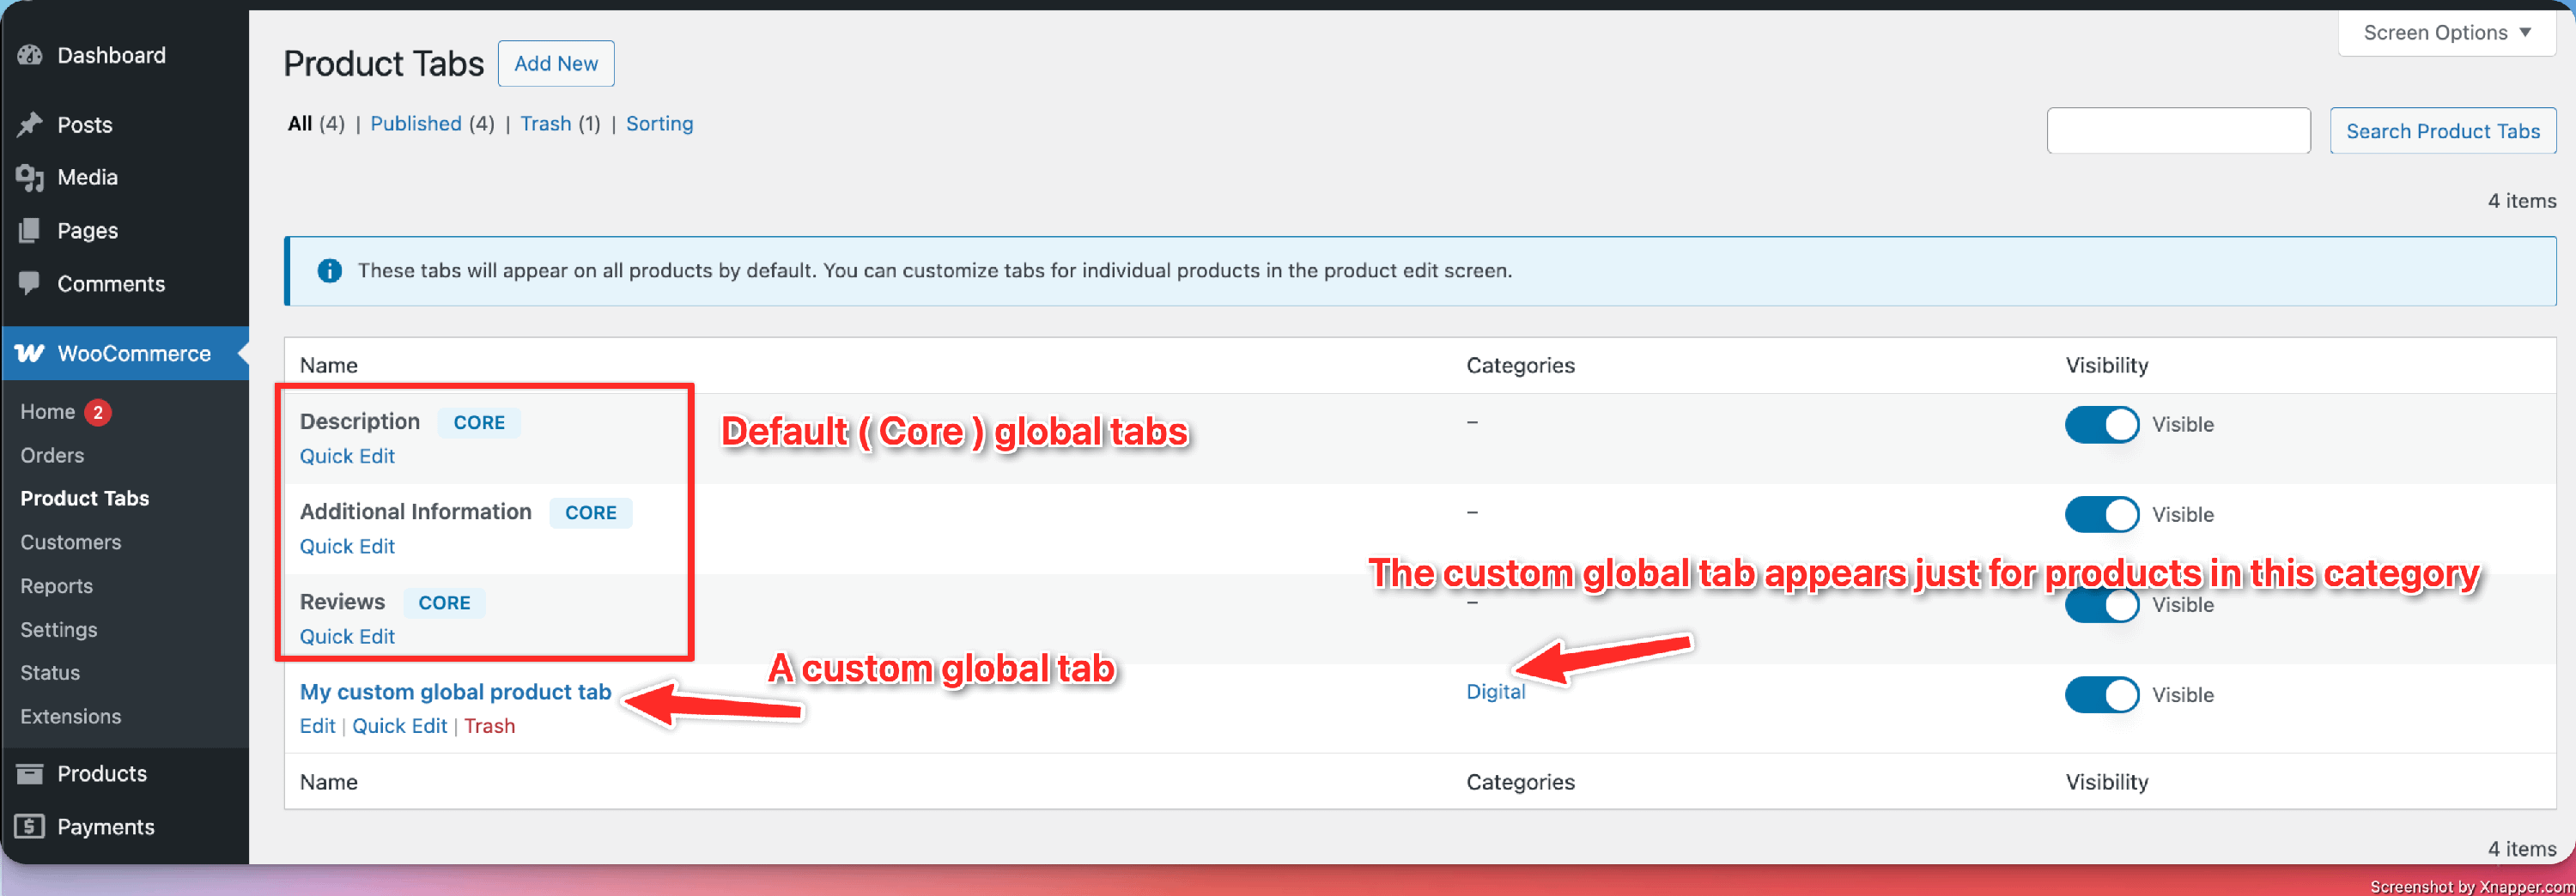Toggle visibility of the Description tab

2101,425
